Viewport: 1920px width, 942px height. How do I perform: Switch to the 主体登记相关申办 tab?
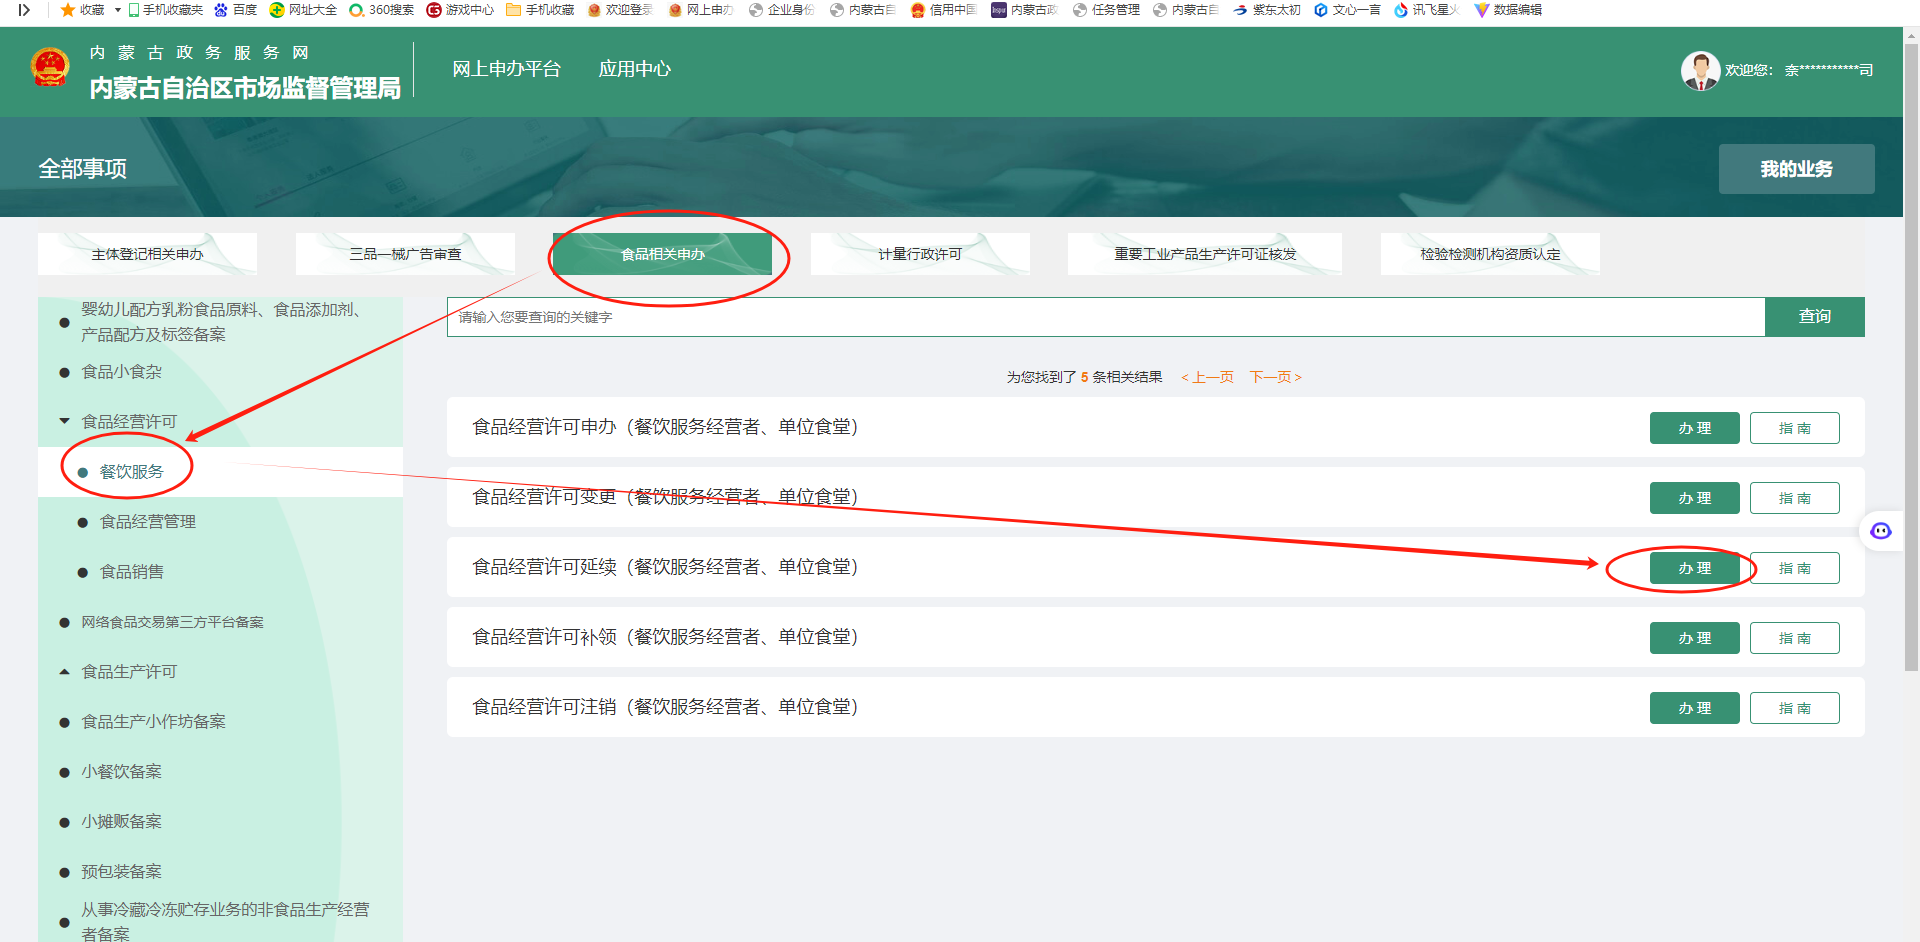pyautogui.click(x=147, y=254)
